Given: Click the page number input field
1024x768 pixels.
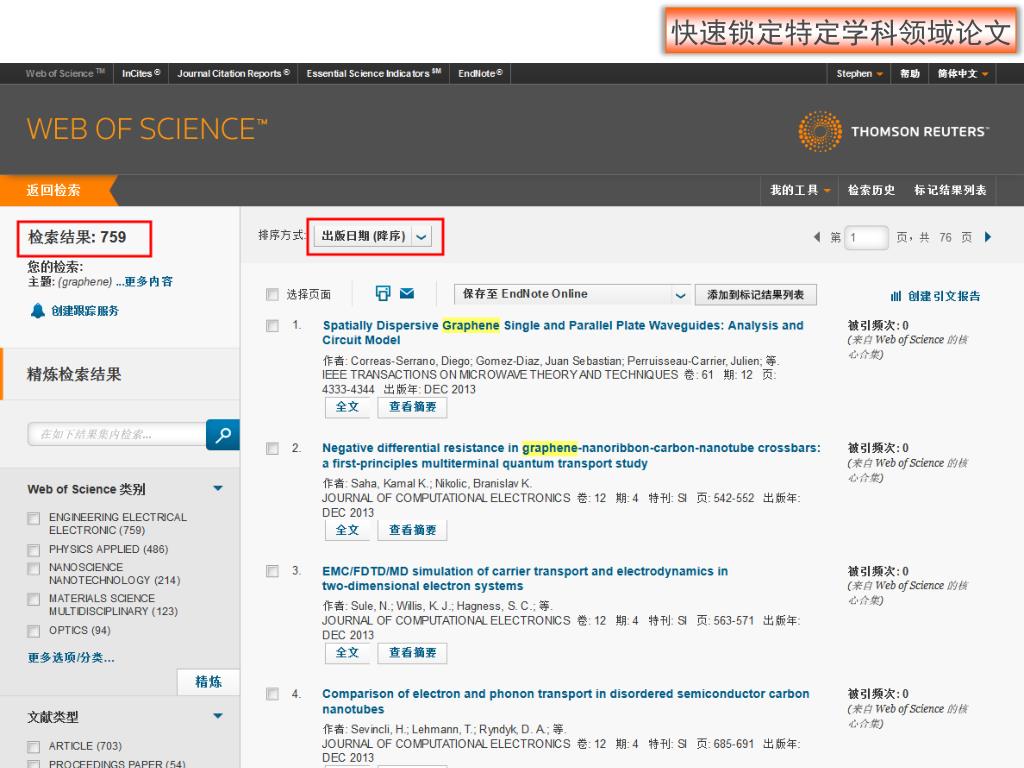Looking at the screenshot, I should coord(866,237).
